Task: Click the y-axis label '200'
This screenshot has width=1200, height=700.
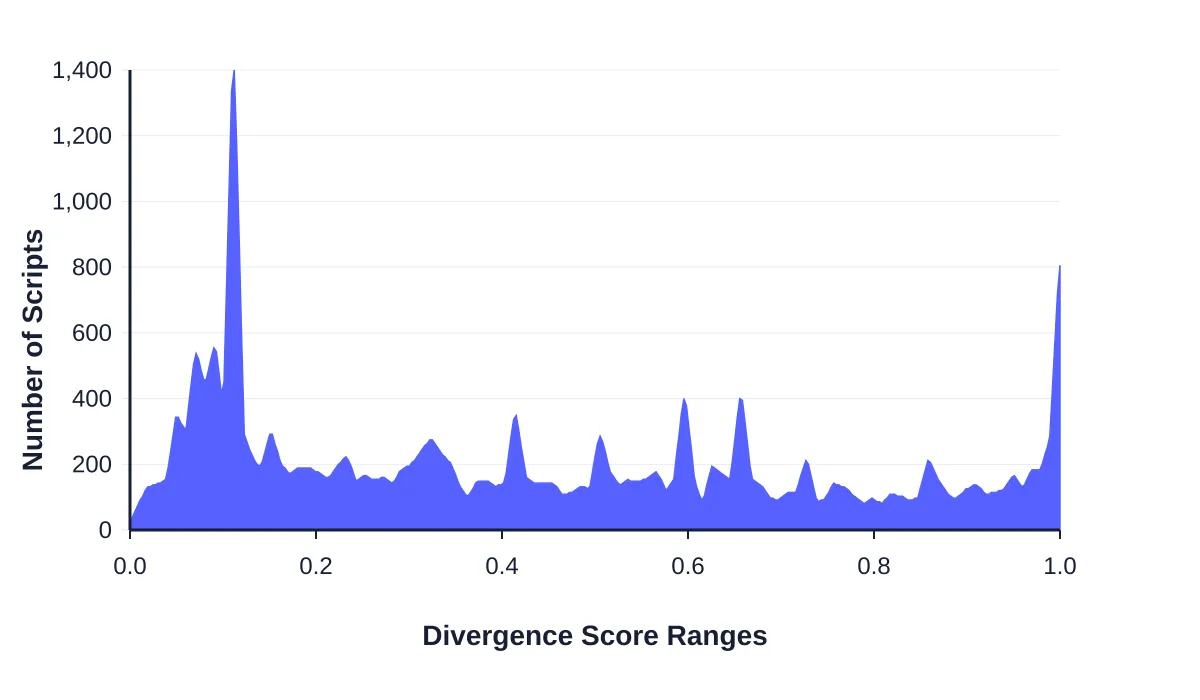Action: (x=92, y=465)
